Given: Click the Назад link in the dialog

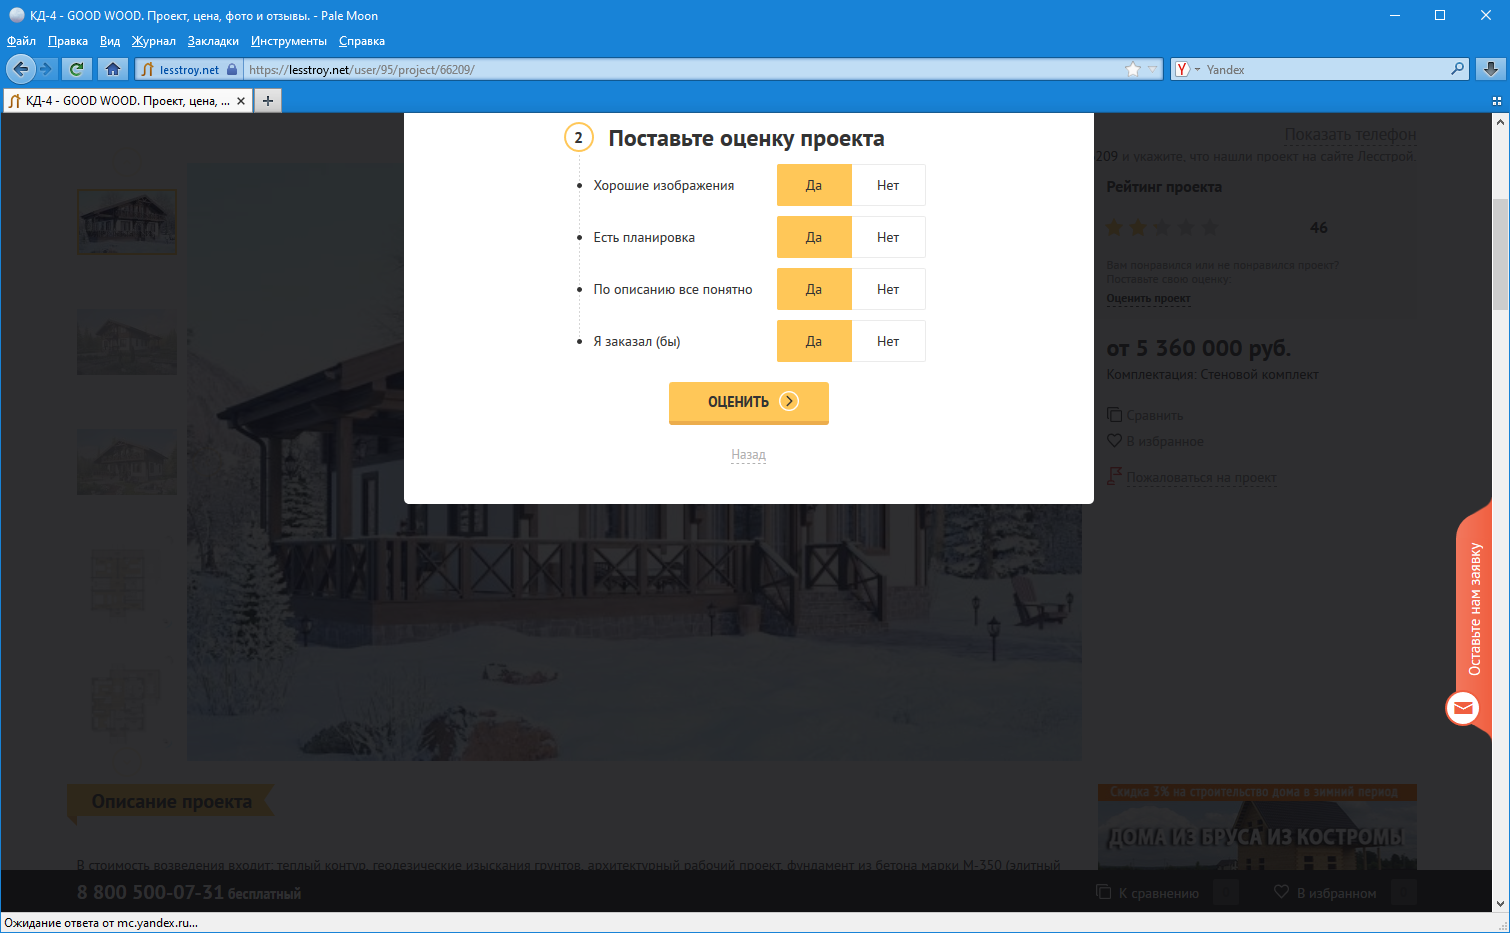Looking at the screenshot, I should (x=748, y=454).
